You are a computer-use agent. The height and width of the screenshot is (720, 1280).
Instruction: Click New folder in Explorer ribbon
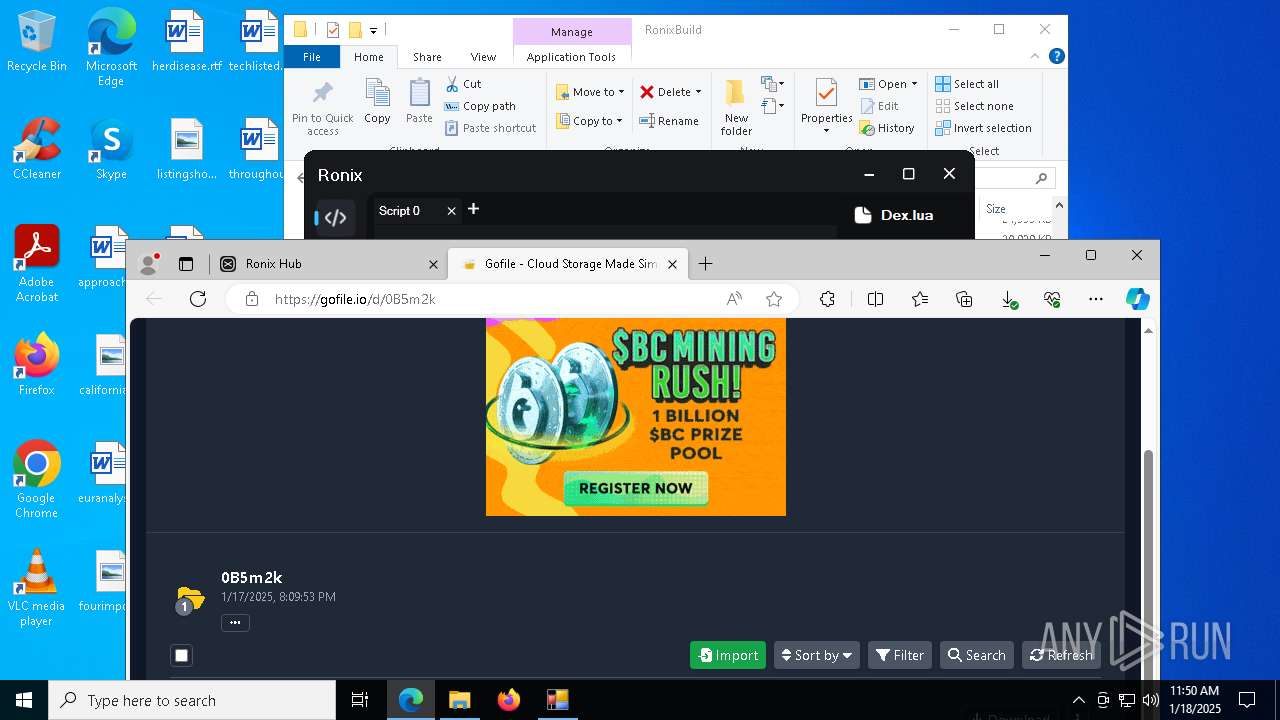[736, 108]
